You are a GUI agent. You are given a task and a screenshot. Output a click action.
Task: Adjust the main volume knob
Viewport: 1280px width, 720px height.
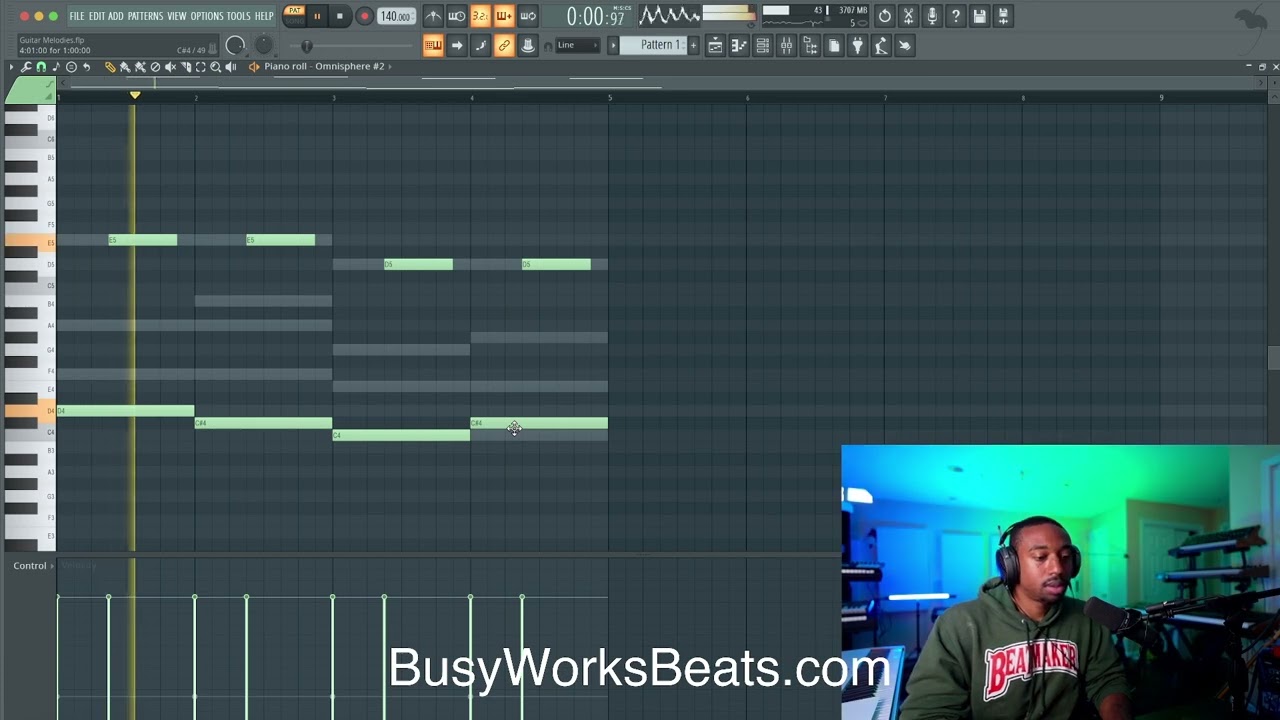[235, 45]
